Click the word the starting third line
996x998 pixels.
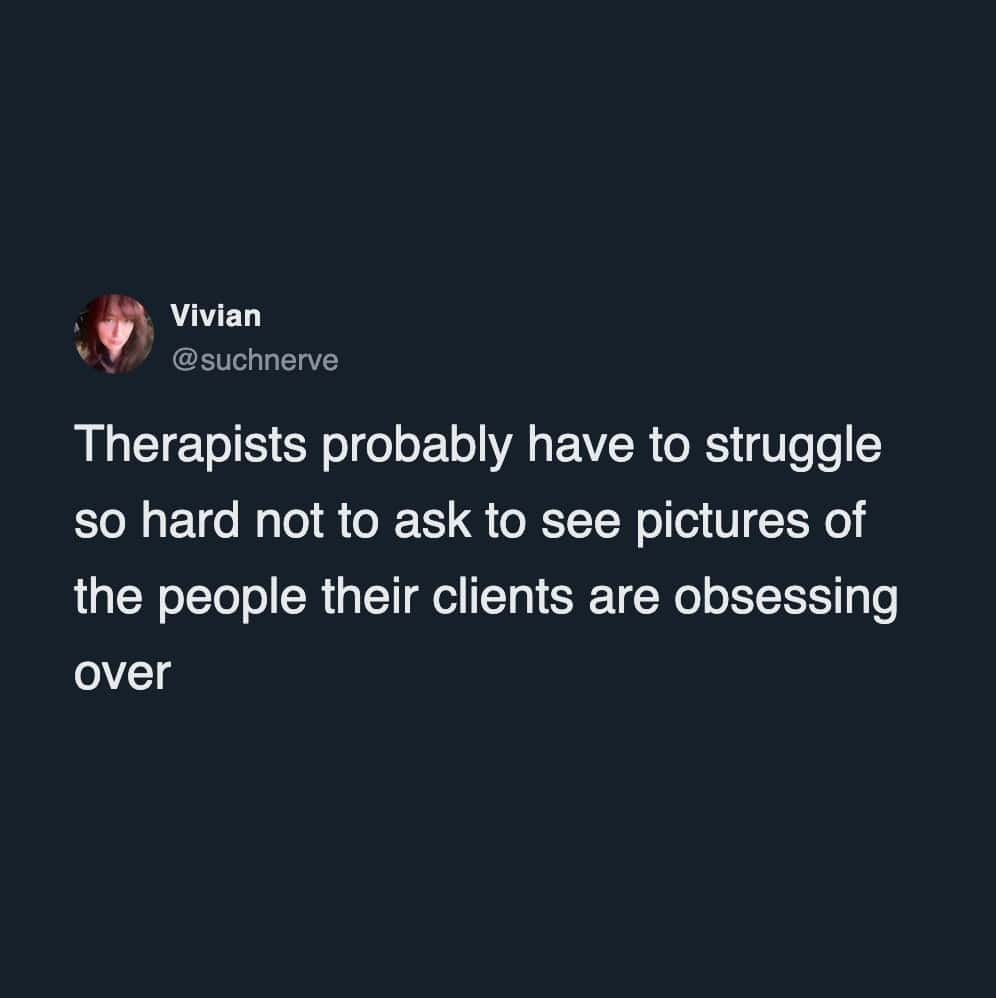point(108,598)
